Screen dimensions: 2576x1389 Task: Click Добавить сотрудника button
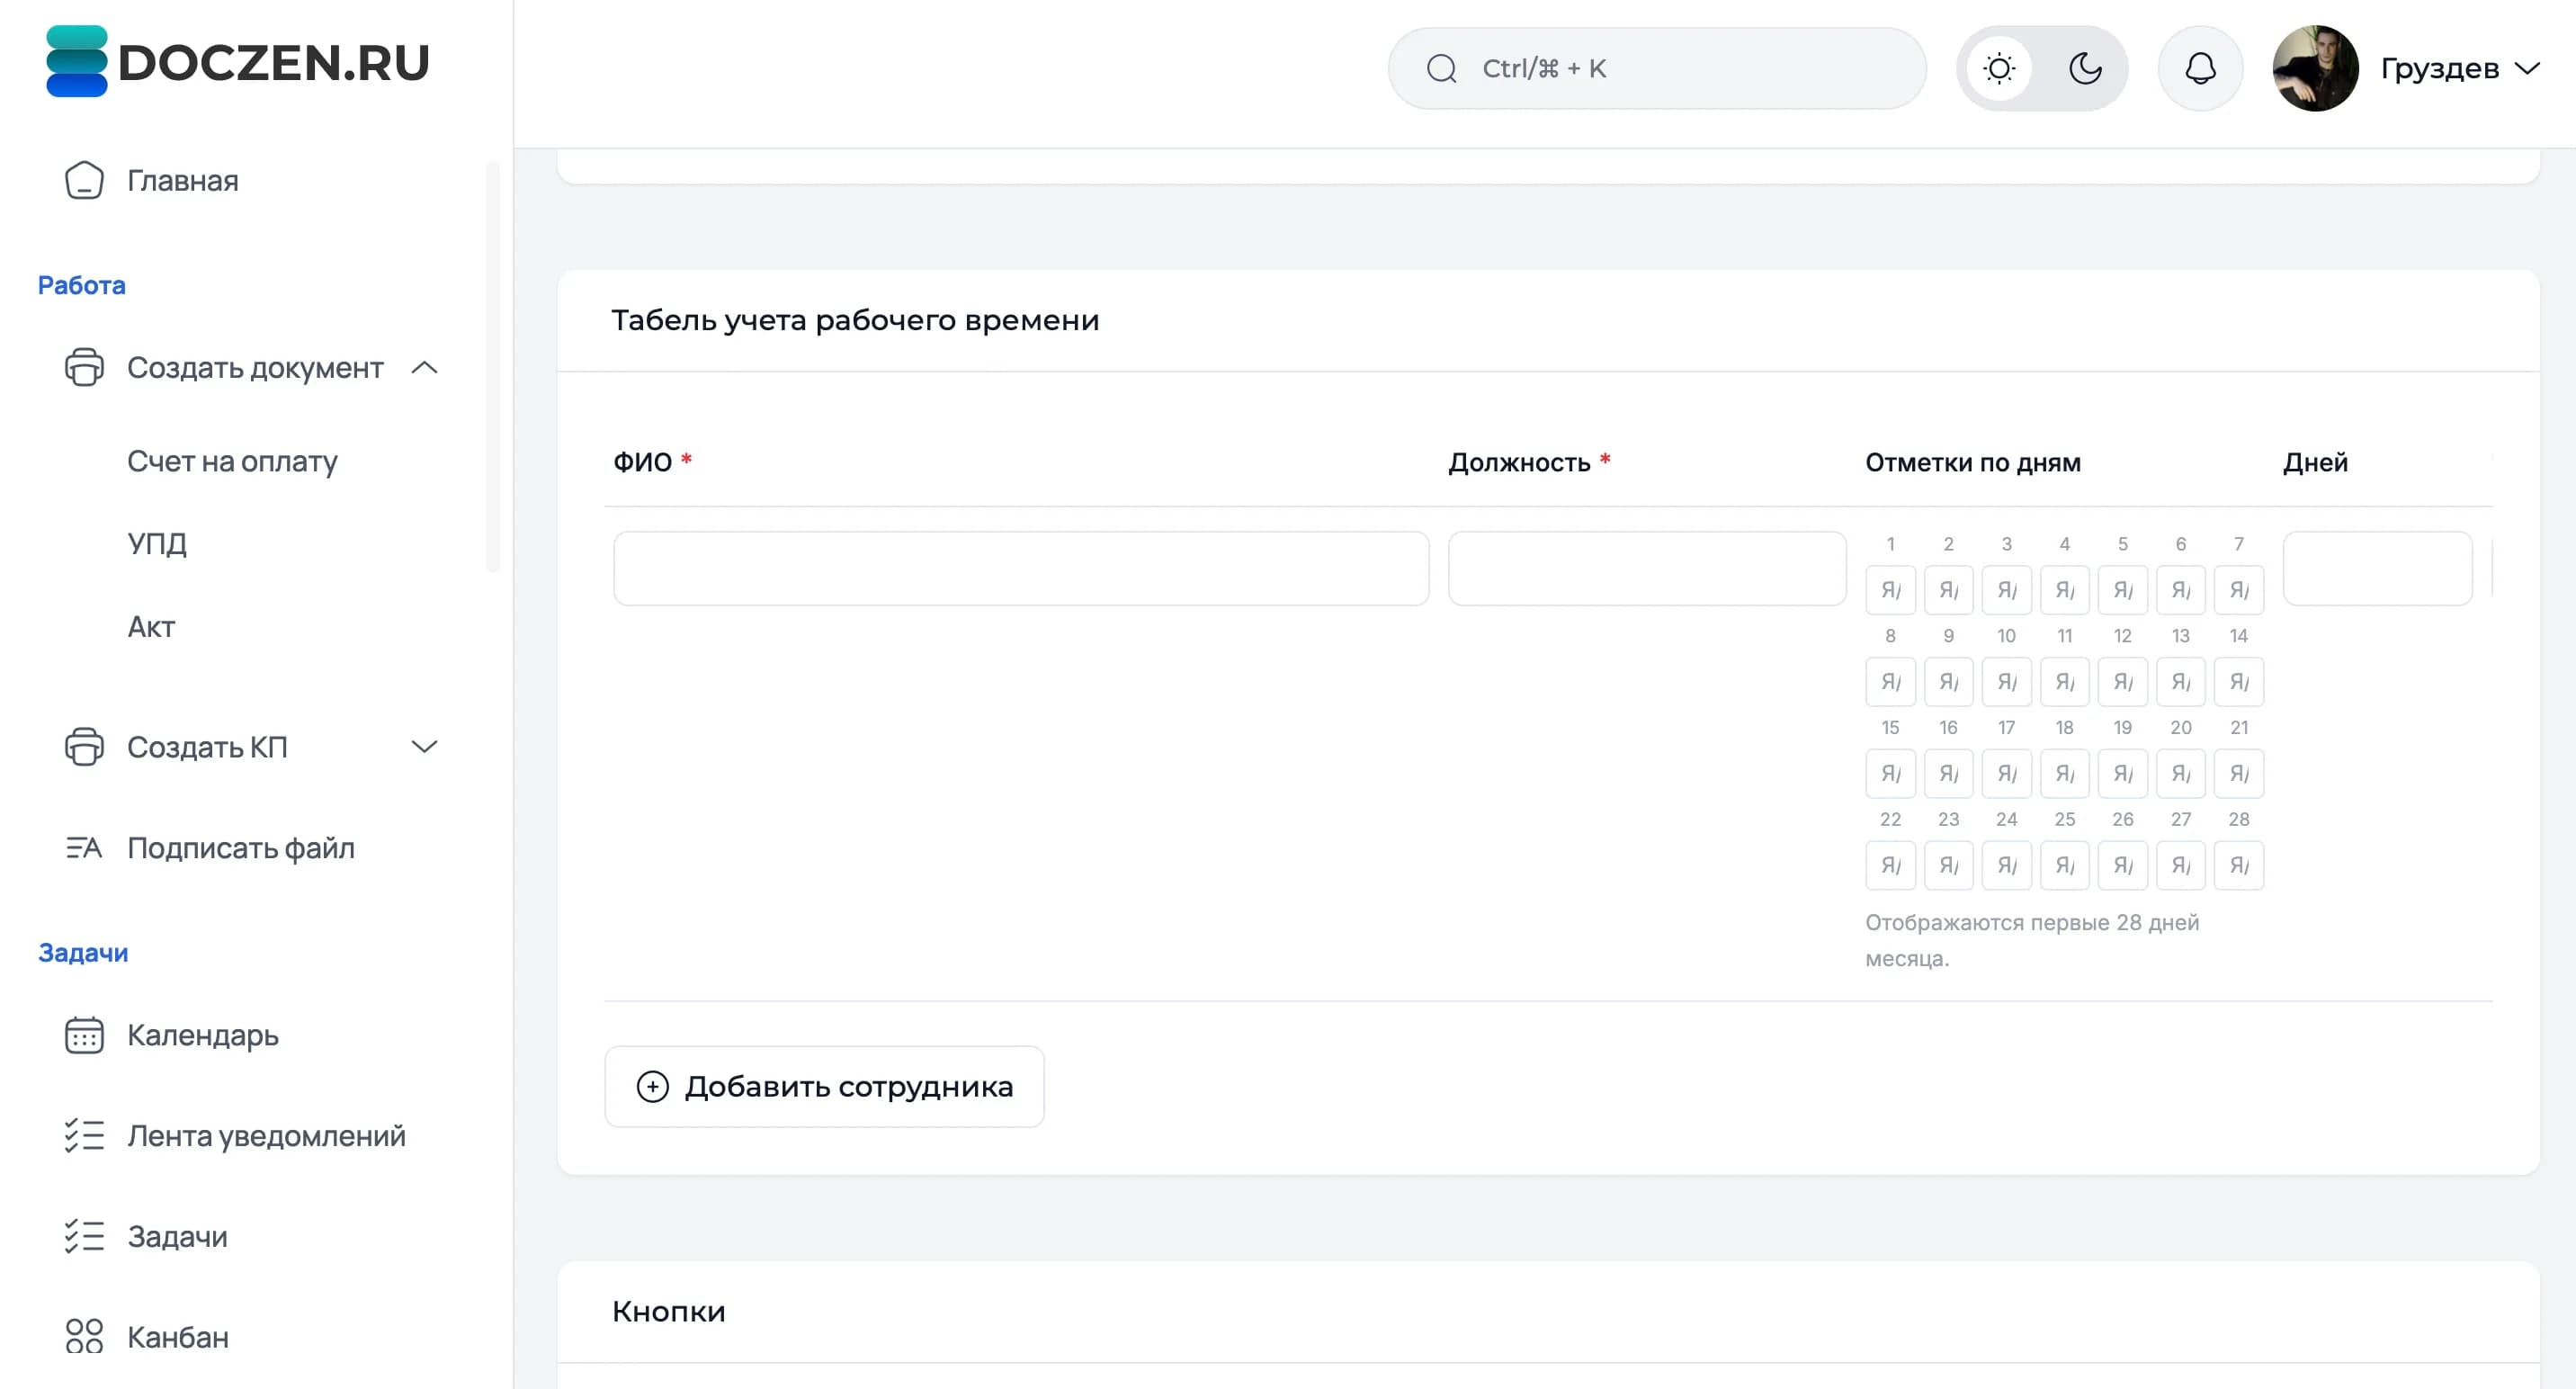point(824,1086)
